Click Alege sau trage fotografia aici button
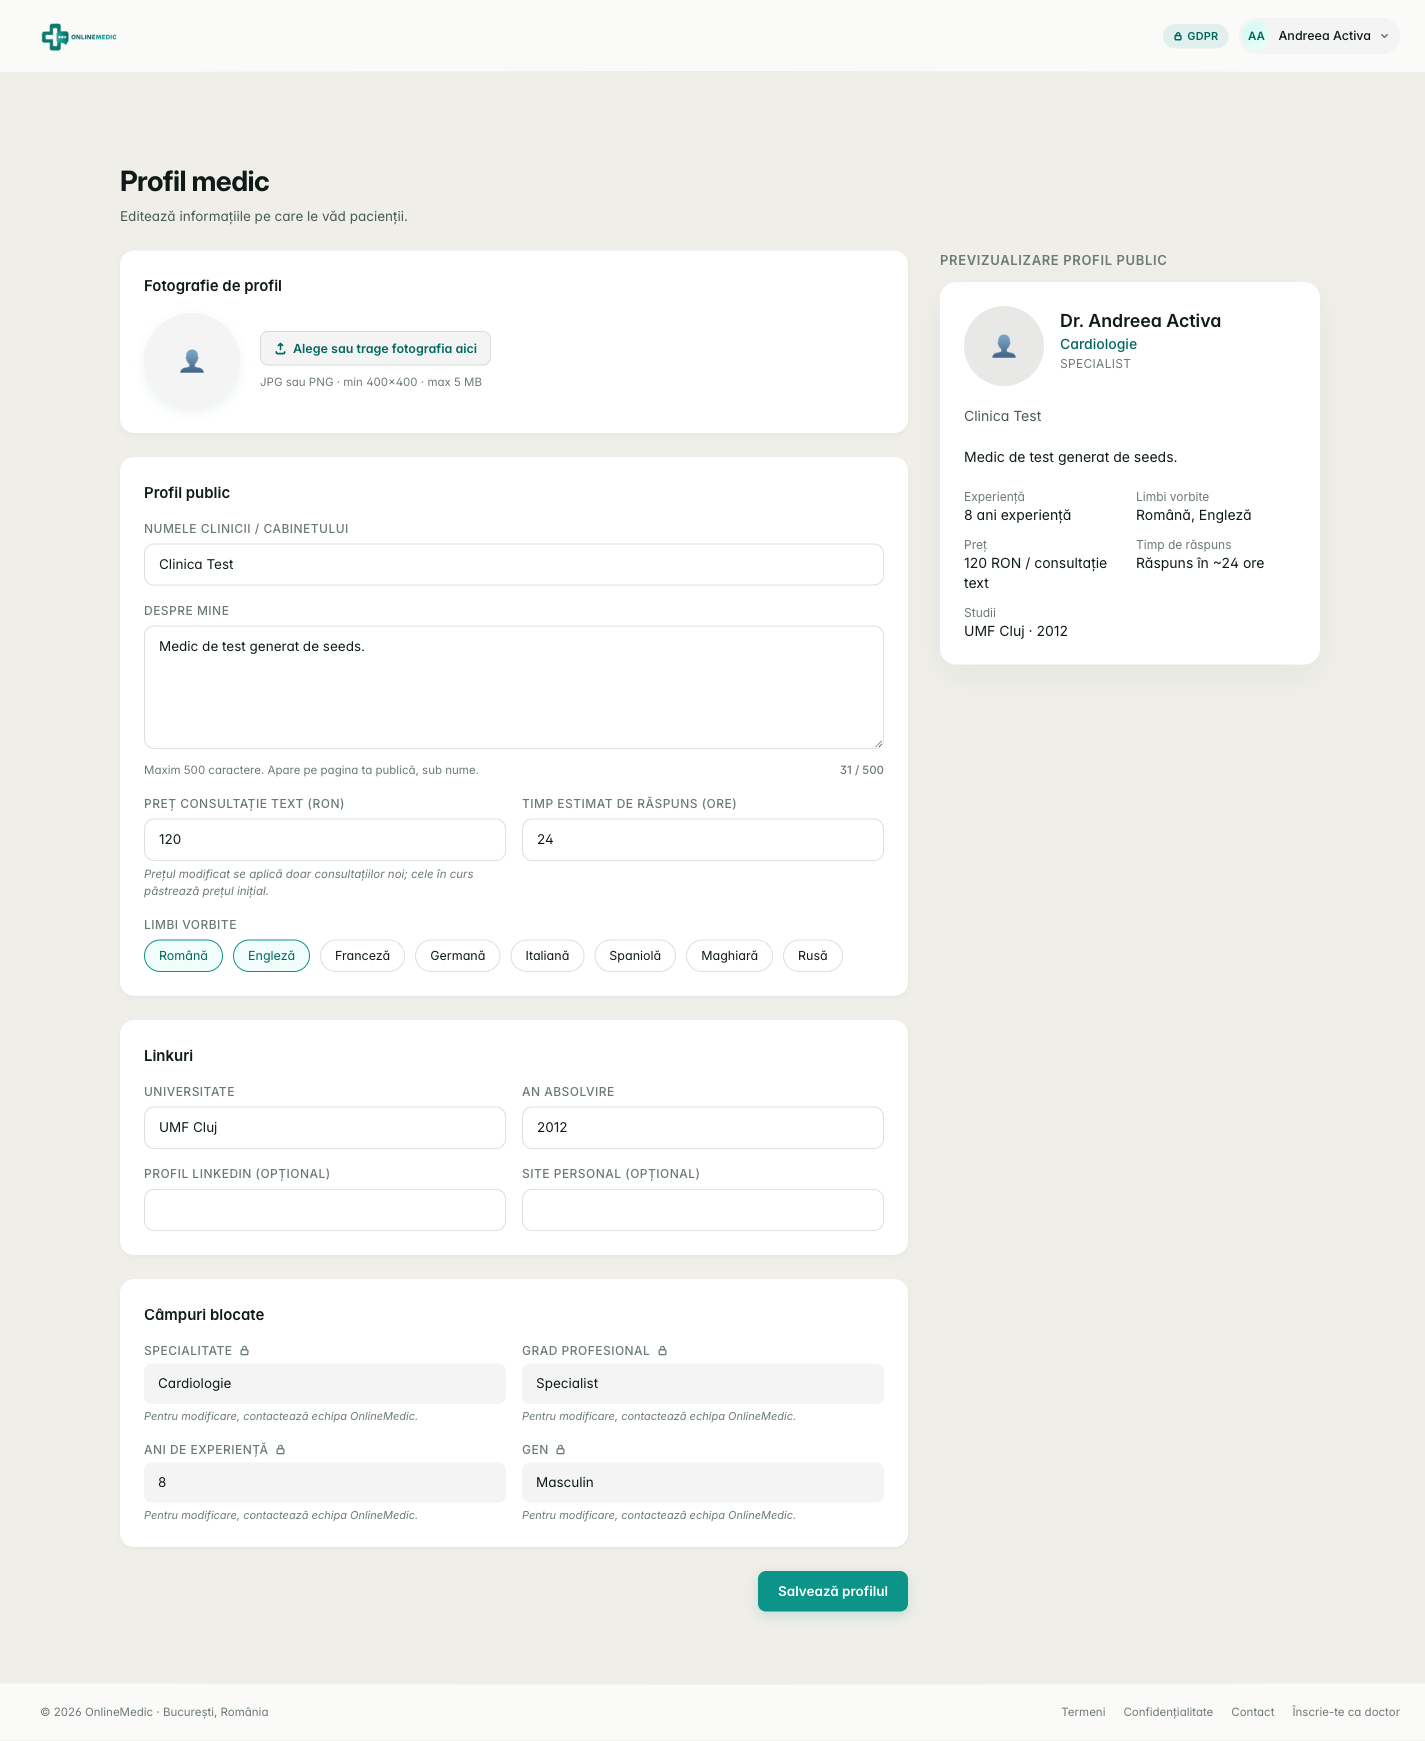Image resolution: width=1425 pixels, height=1741 pixels. 375,349
